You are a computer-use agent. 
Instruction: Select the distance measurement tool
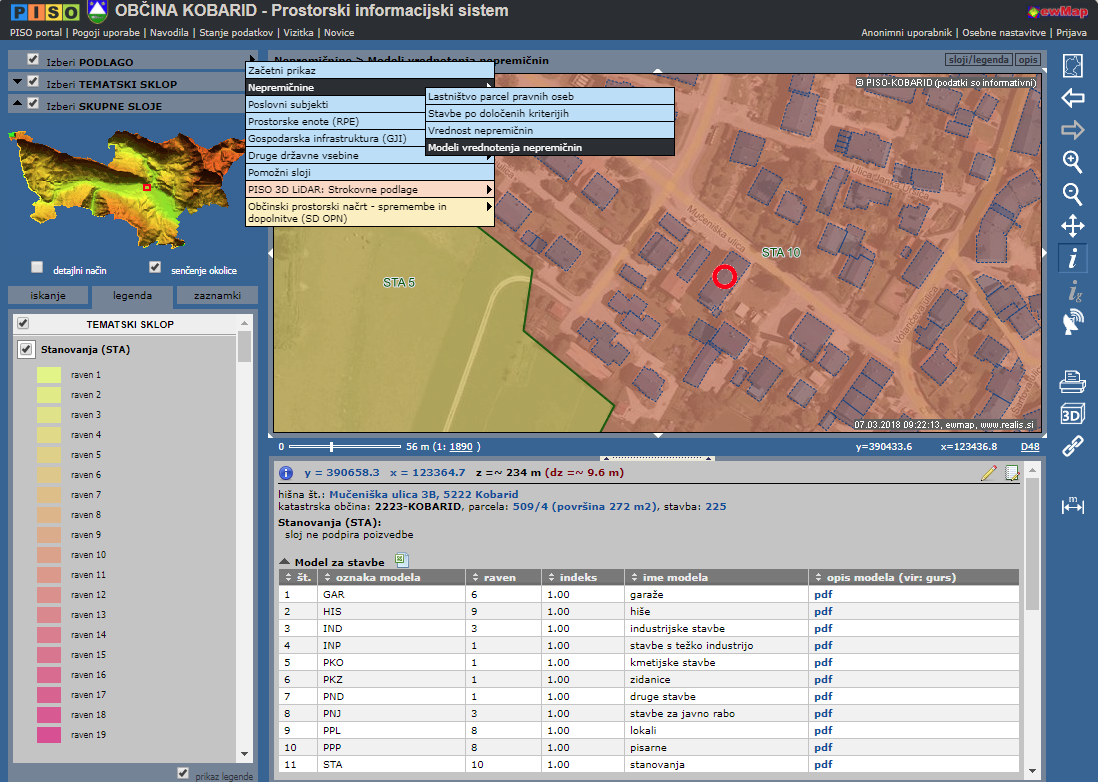pyautogui.click(x=1072, y=506)
